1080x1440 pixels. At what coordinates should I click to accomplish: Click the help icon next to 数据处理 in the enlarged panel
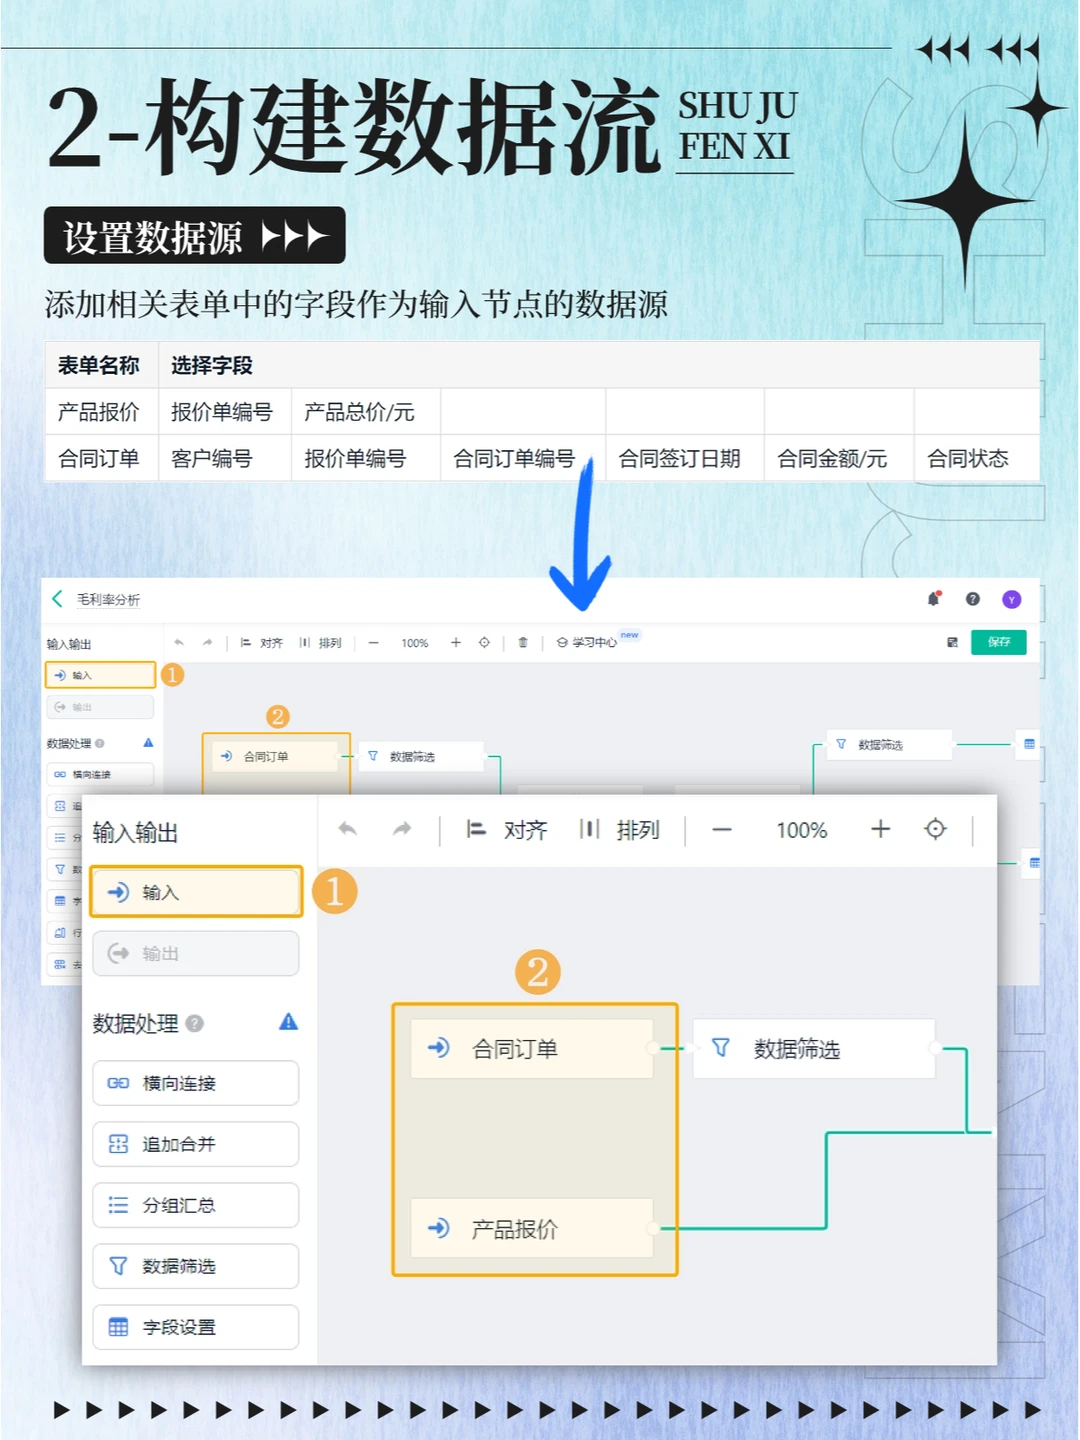pos(195,1023)
